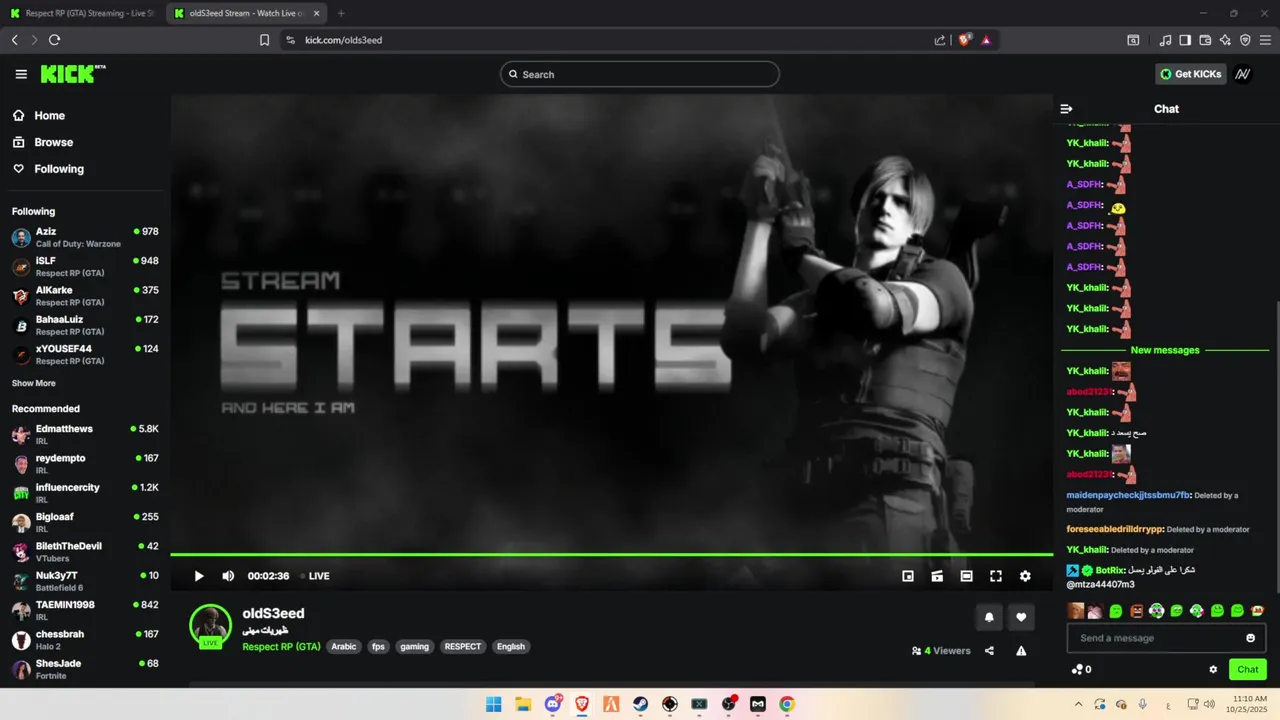Open Bigloaaf recommended channel
Image resolution: width=1280 pixels, height=720 pixels.
85,522
